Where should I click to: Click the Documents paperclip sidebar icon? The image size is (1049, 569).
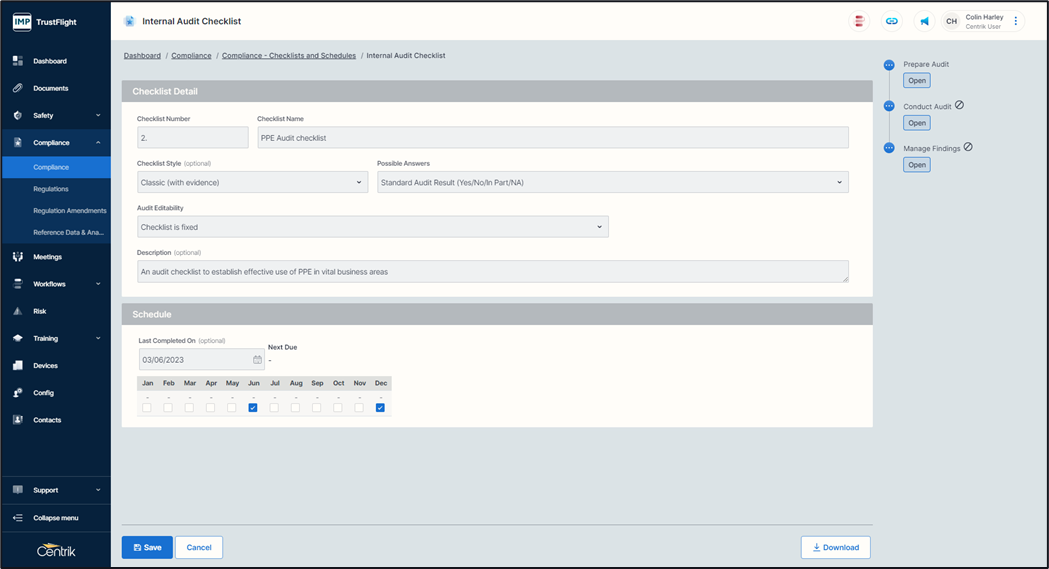(x=18, y=88)
